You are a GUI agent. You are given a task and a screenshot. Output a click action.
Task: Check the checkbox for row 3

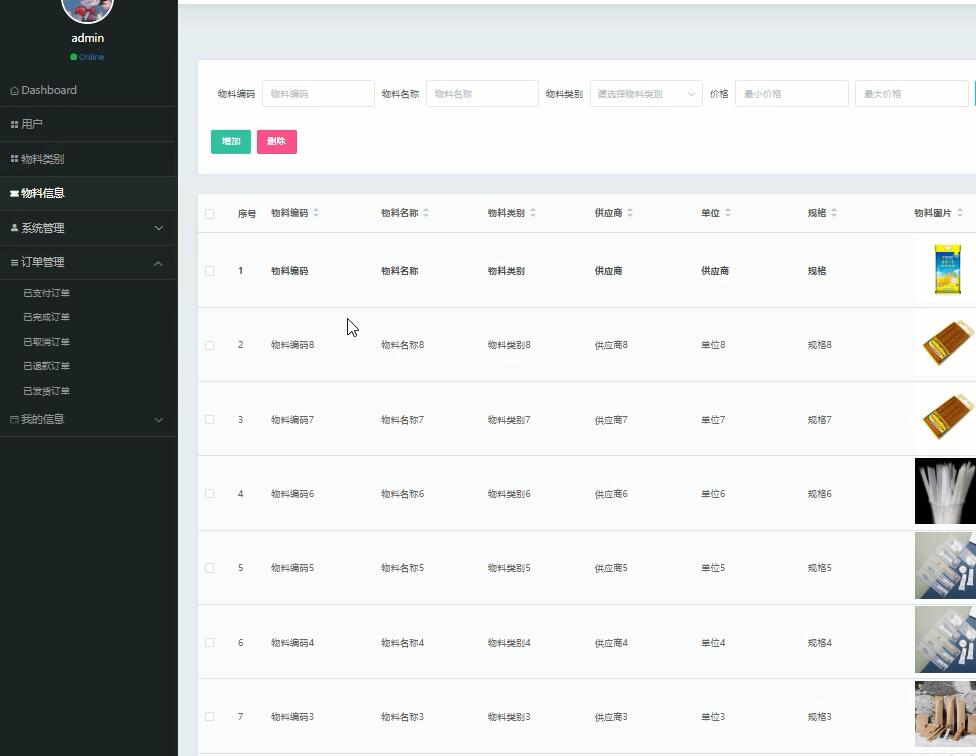coord(210,419)
